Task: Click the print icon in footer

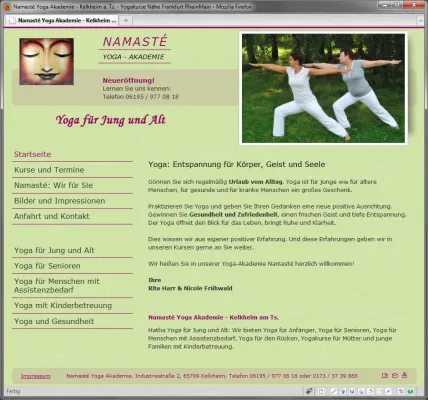Action: pos(405,375)
